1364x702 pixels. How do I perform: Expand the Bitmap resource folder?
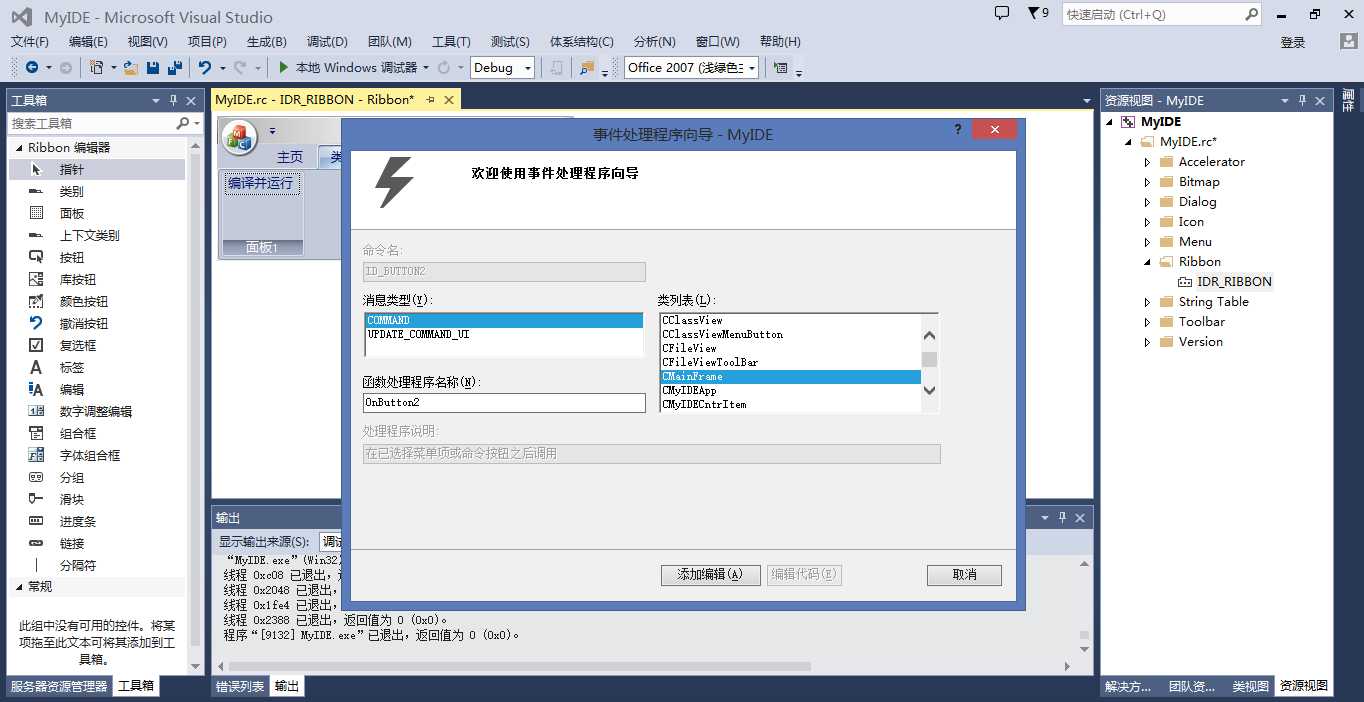[x=1147, y=182]
